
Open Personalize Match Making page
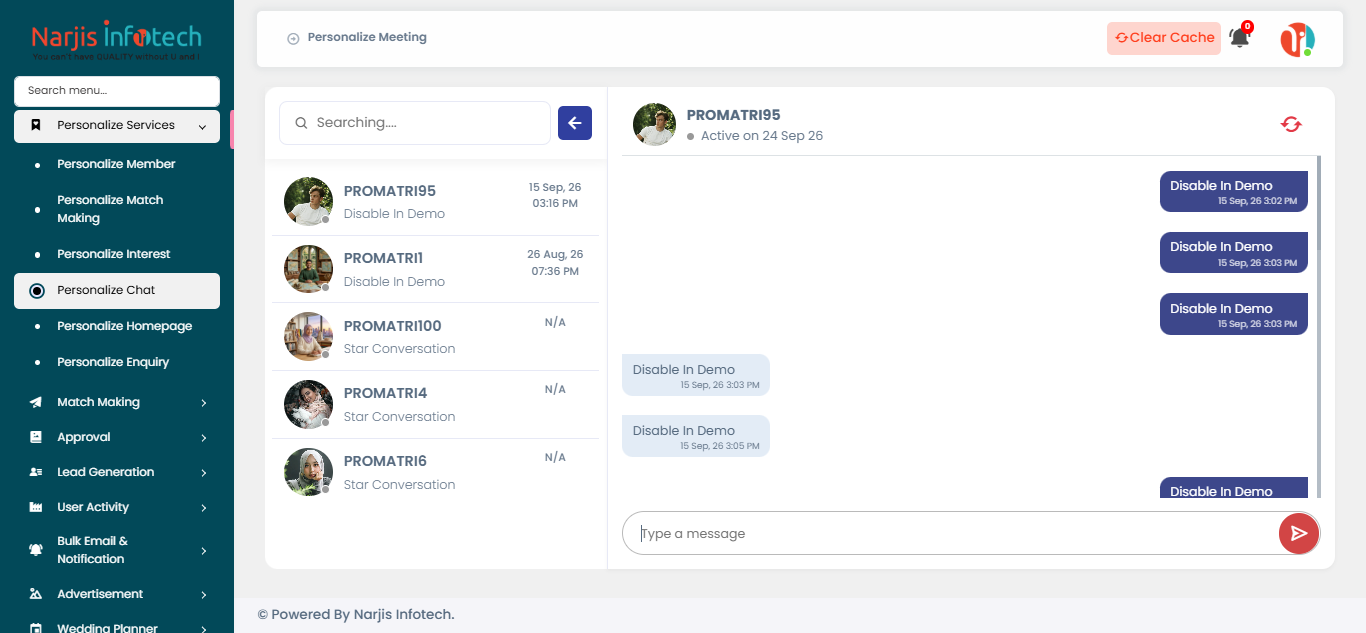click(x=110, y=209)
